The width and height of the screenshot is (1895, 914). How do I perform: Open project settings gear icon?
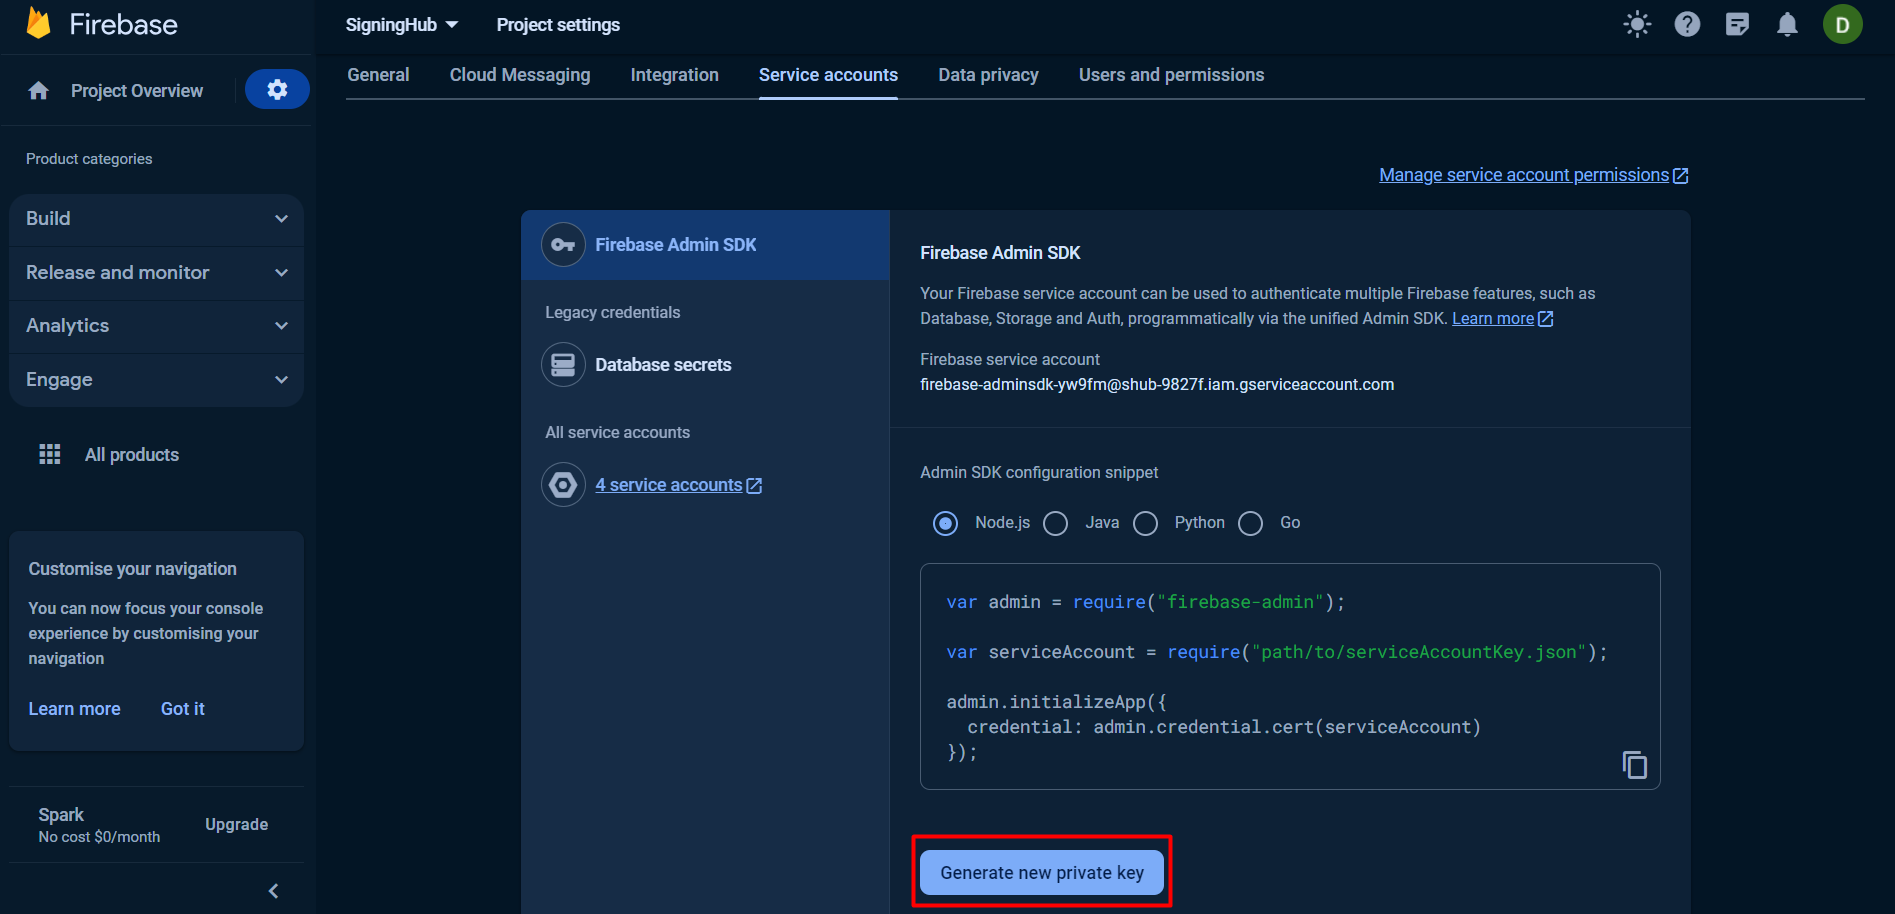click(x=277, y=90)
